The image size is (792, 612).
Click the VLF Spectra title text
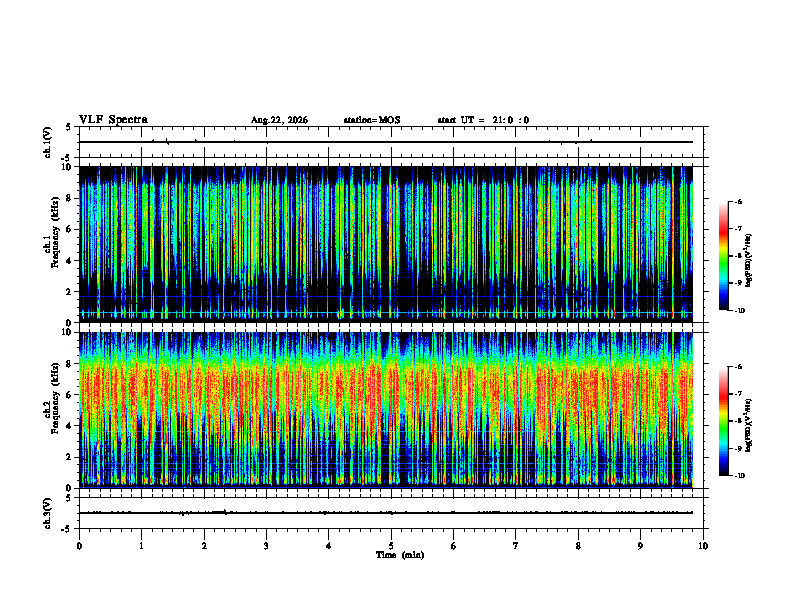pos(113,120)
